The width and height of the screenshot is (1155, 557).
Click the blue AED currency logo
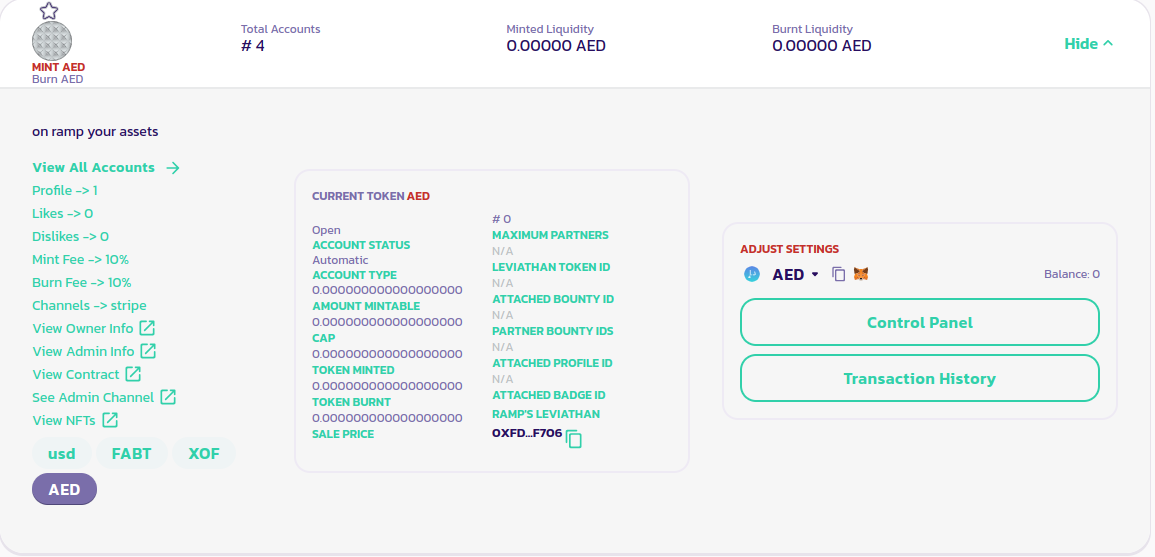752,274
